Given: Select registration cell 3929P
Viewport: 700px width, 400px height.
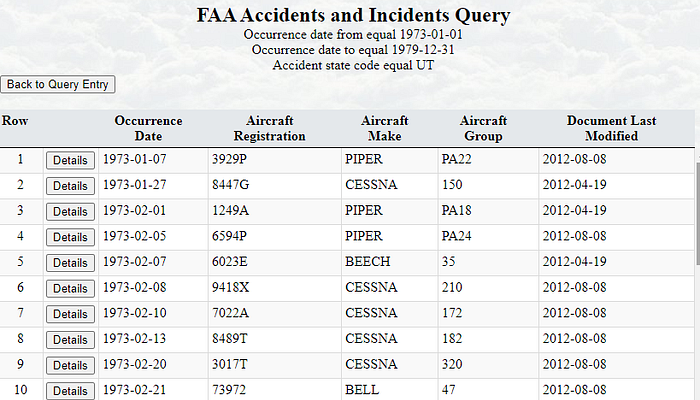Looking at the screenshot, I should [x=227, y=160].
